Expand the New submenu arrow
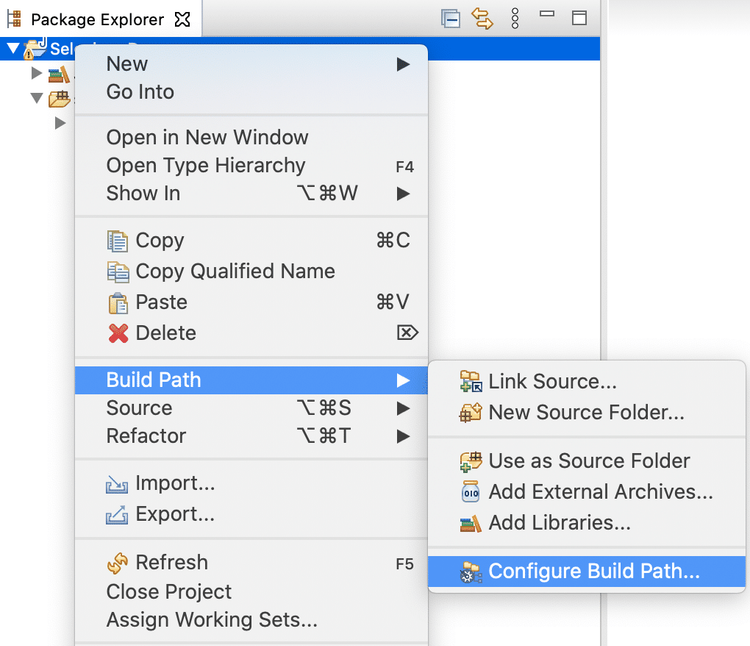Viewport: 750px width, 646px height. 403,64
